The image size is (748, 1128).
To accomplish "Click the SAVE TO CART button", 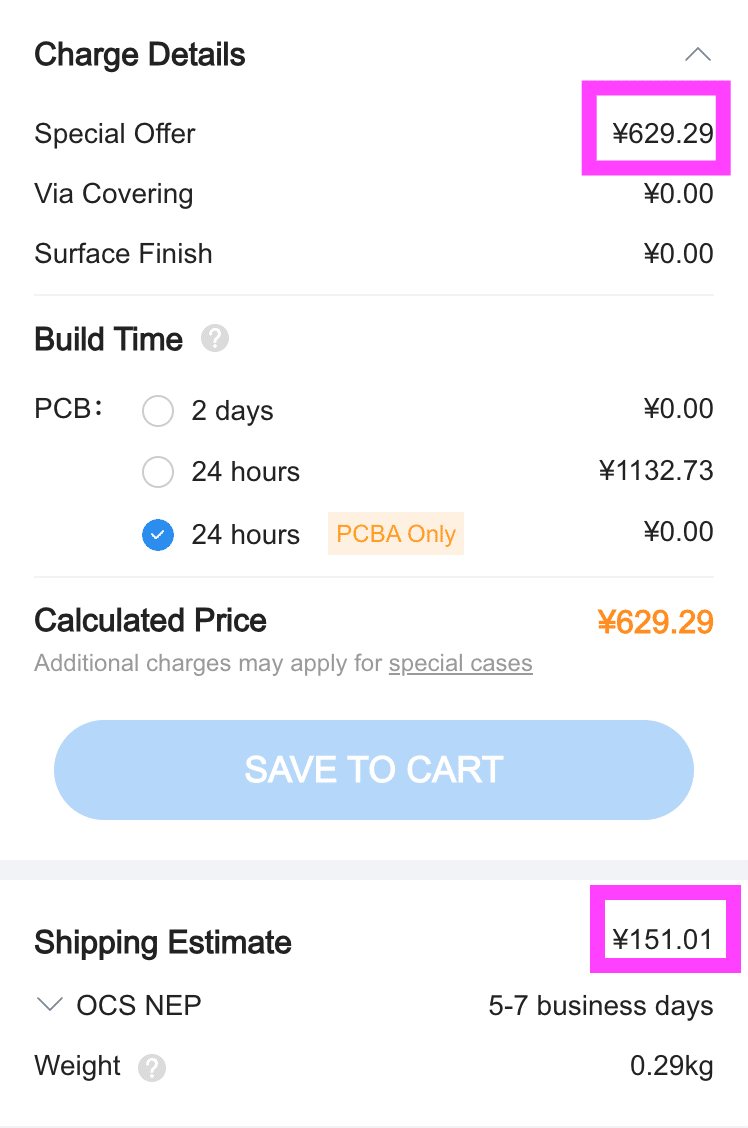I will (x=374, y=770).
